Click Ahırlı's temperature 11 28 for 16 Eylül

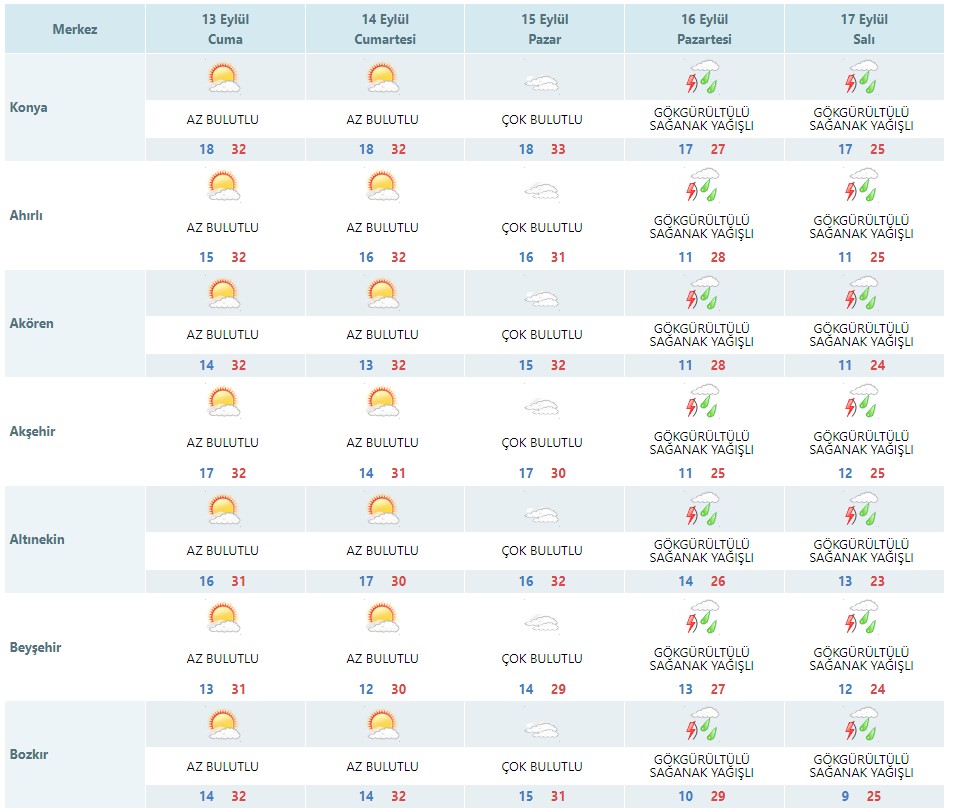click(x=702, y=257)
